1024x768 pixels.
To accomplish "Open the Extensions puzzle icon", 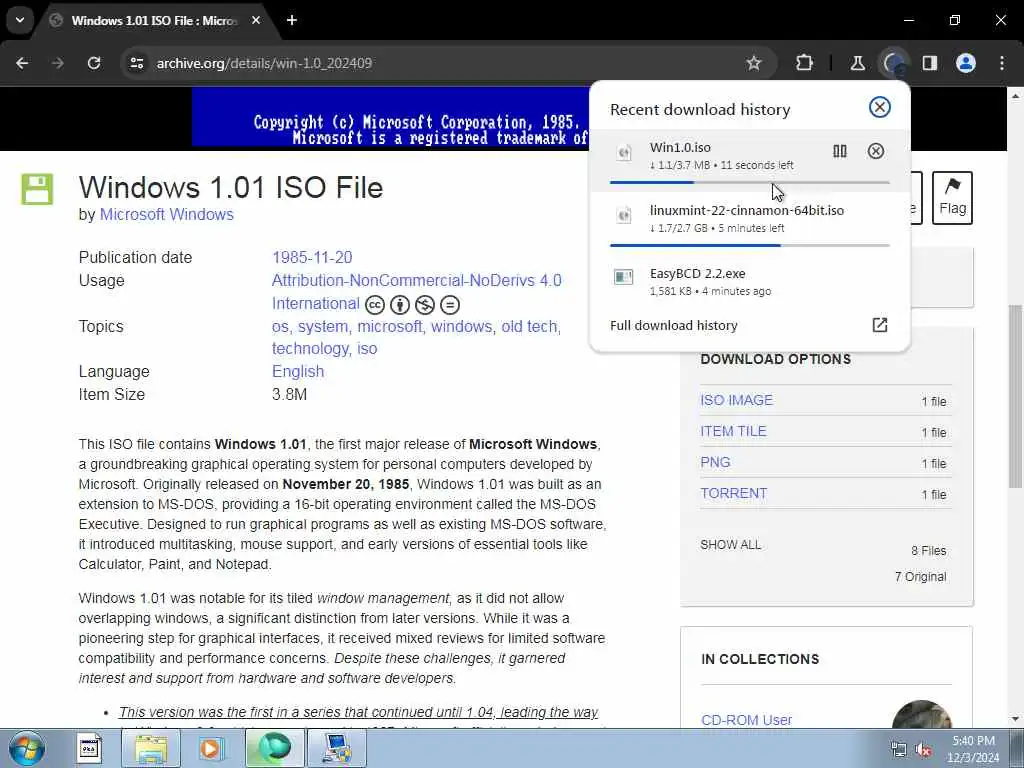I will click(805, 63).
